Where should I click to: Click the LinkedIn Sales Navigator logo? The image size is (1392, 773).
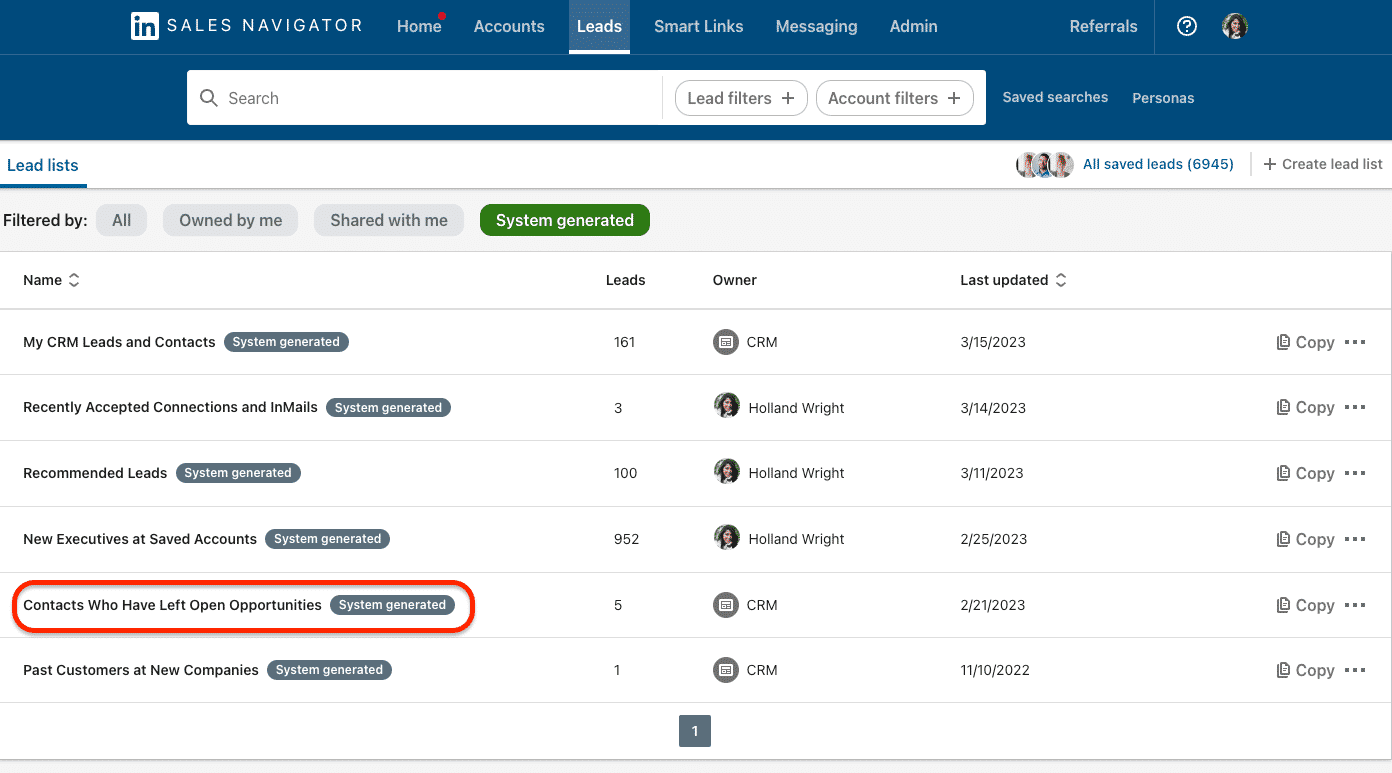click(246, 26)
